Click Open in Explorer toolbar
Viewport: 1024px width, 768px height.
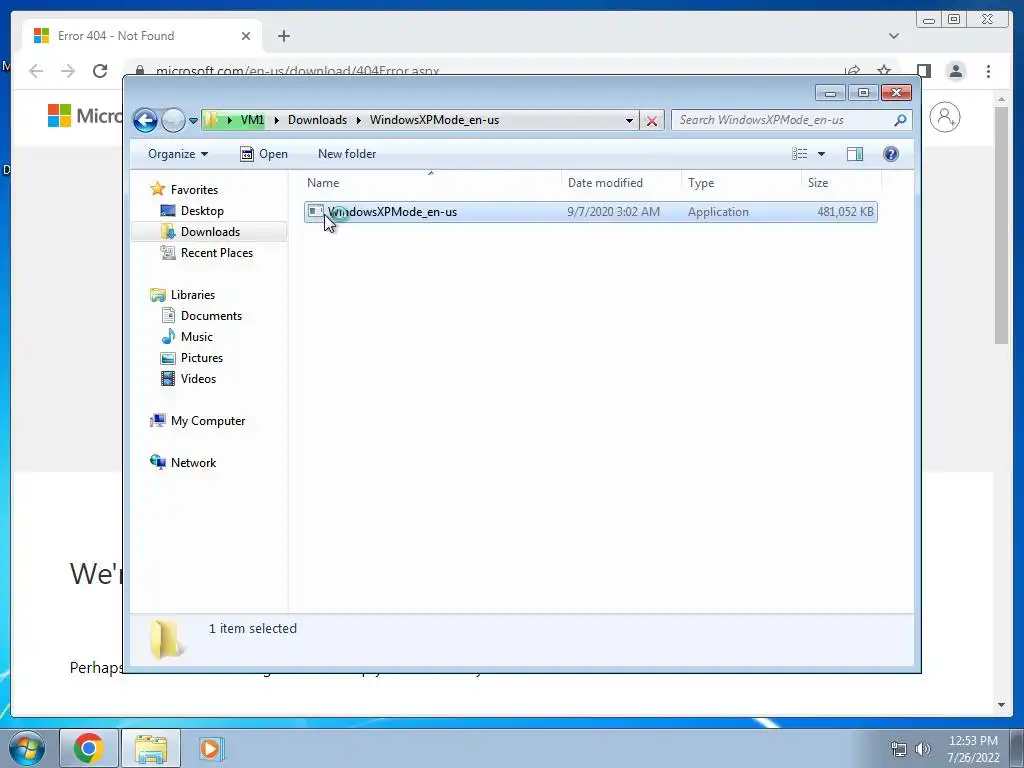pos(264,154)
